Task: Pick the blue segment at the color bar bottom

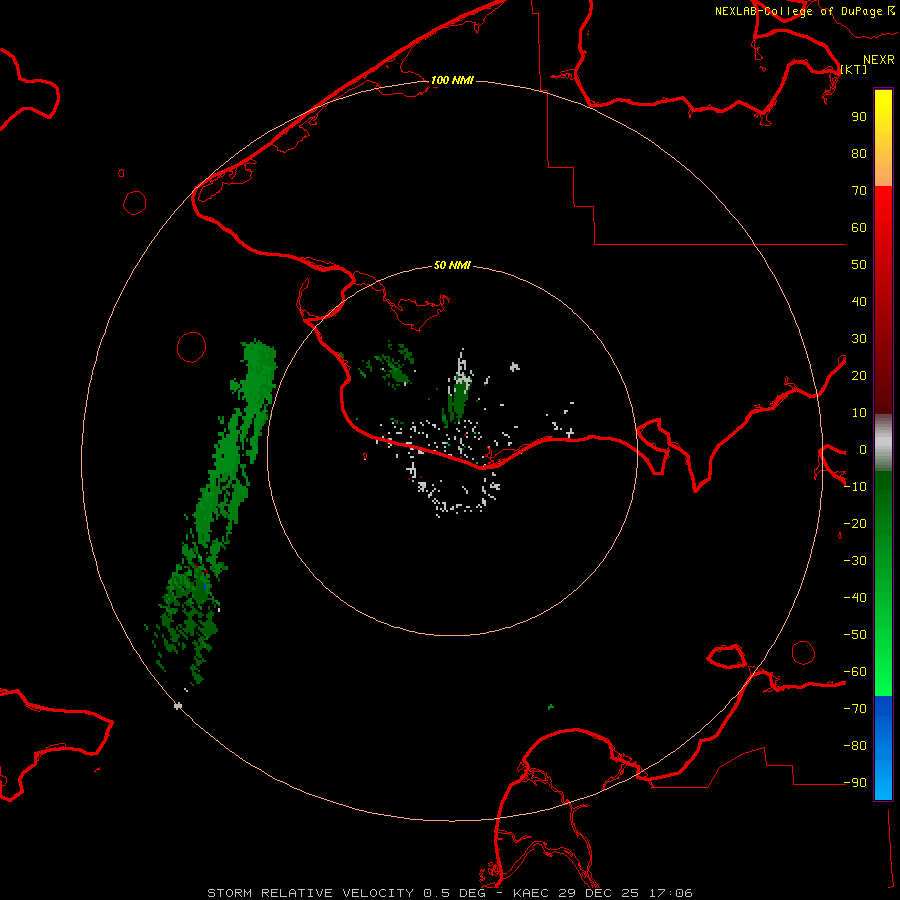Action: 883,747
